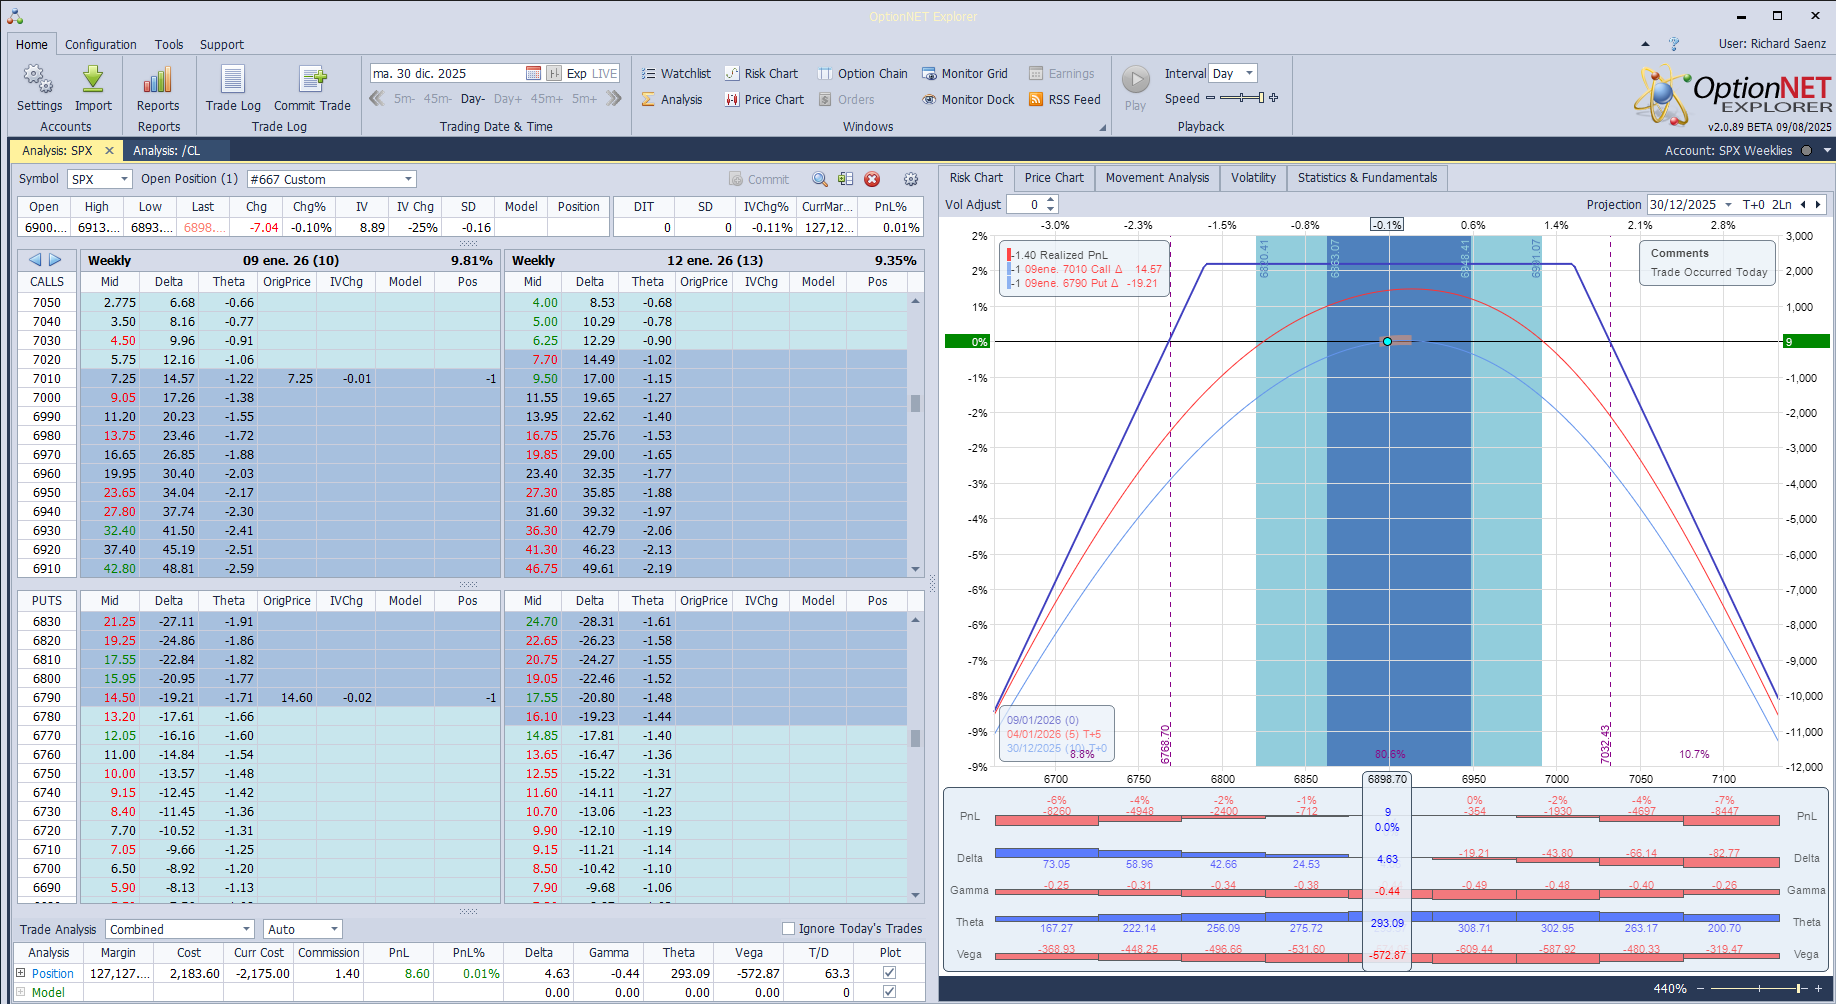Open the Trade Analysis Combined dropdown
This screenshot has height=1004, width=1836.
[x=246, y=930]
